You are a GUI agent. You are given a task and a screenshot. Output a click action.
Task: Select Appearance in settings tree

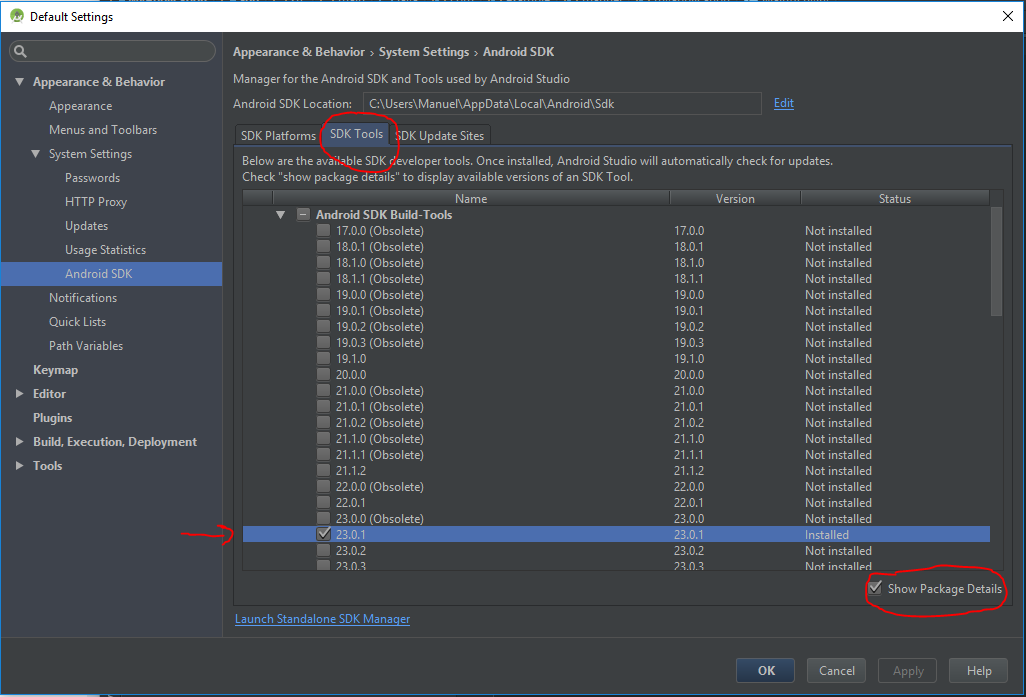[x=80, y=105]
